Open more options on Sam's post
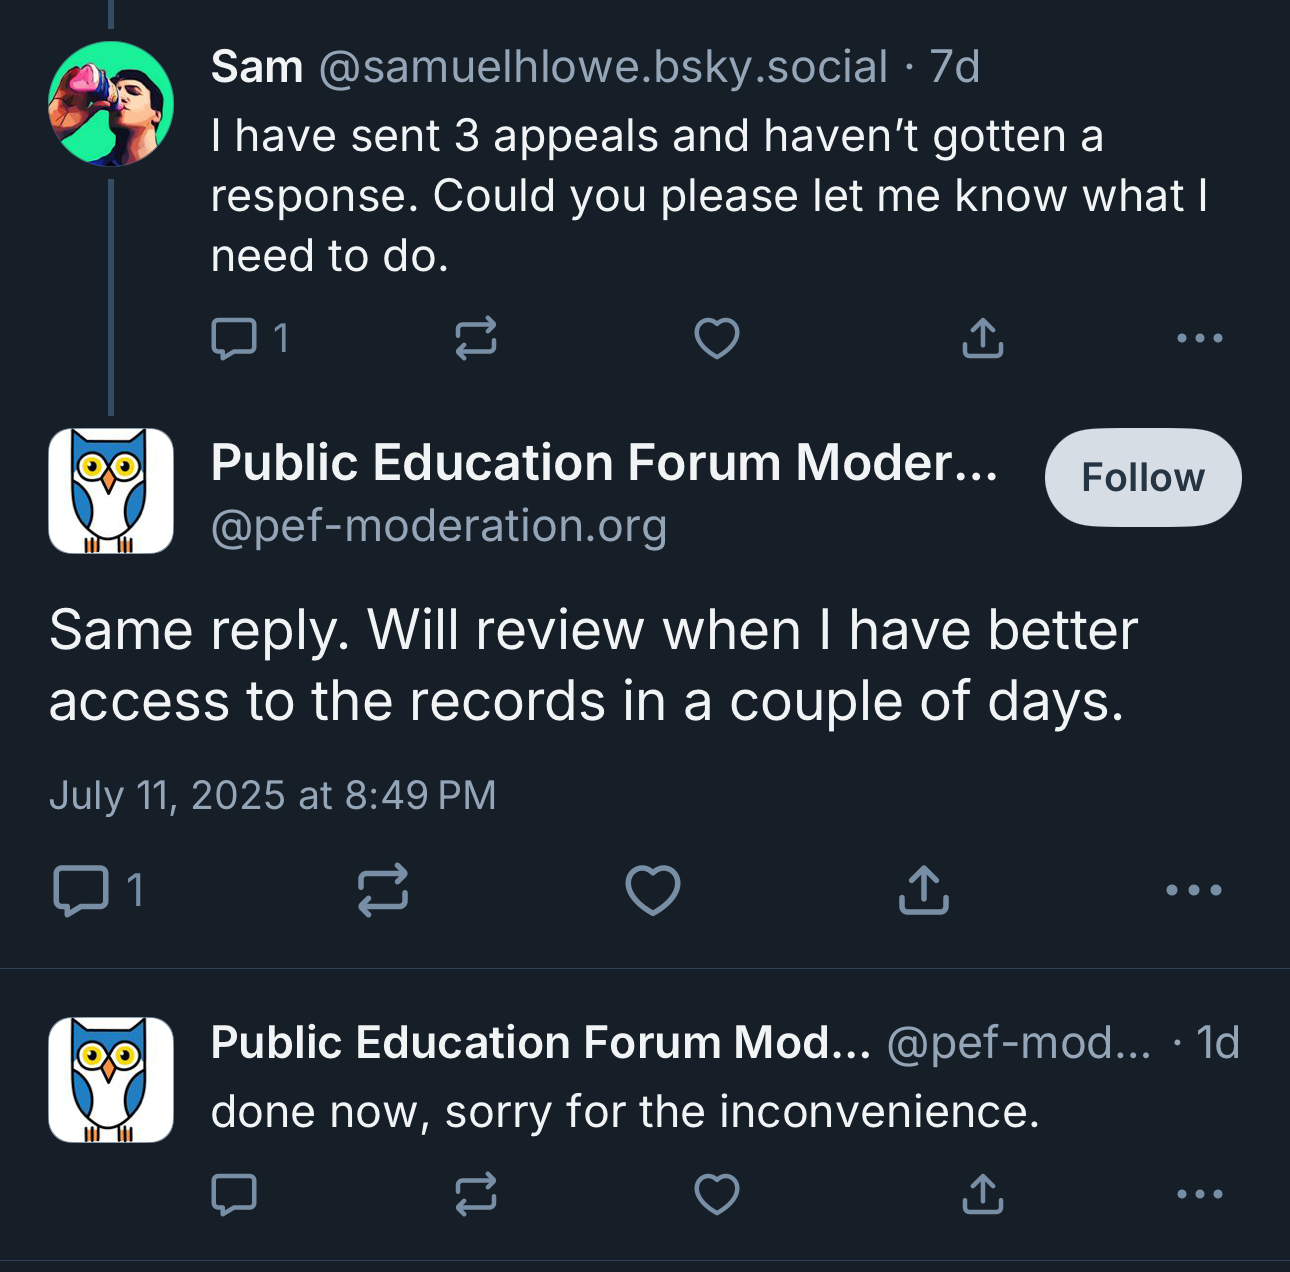The height and width of the screenshot is (1272, 1290). coord(1199,338)
